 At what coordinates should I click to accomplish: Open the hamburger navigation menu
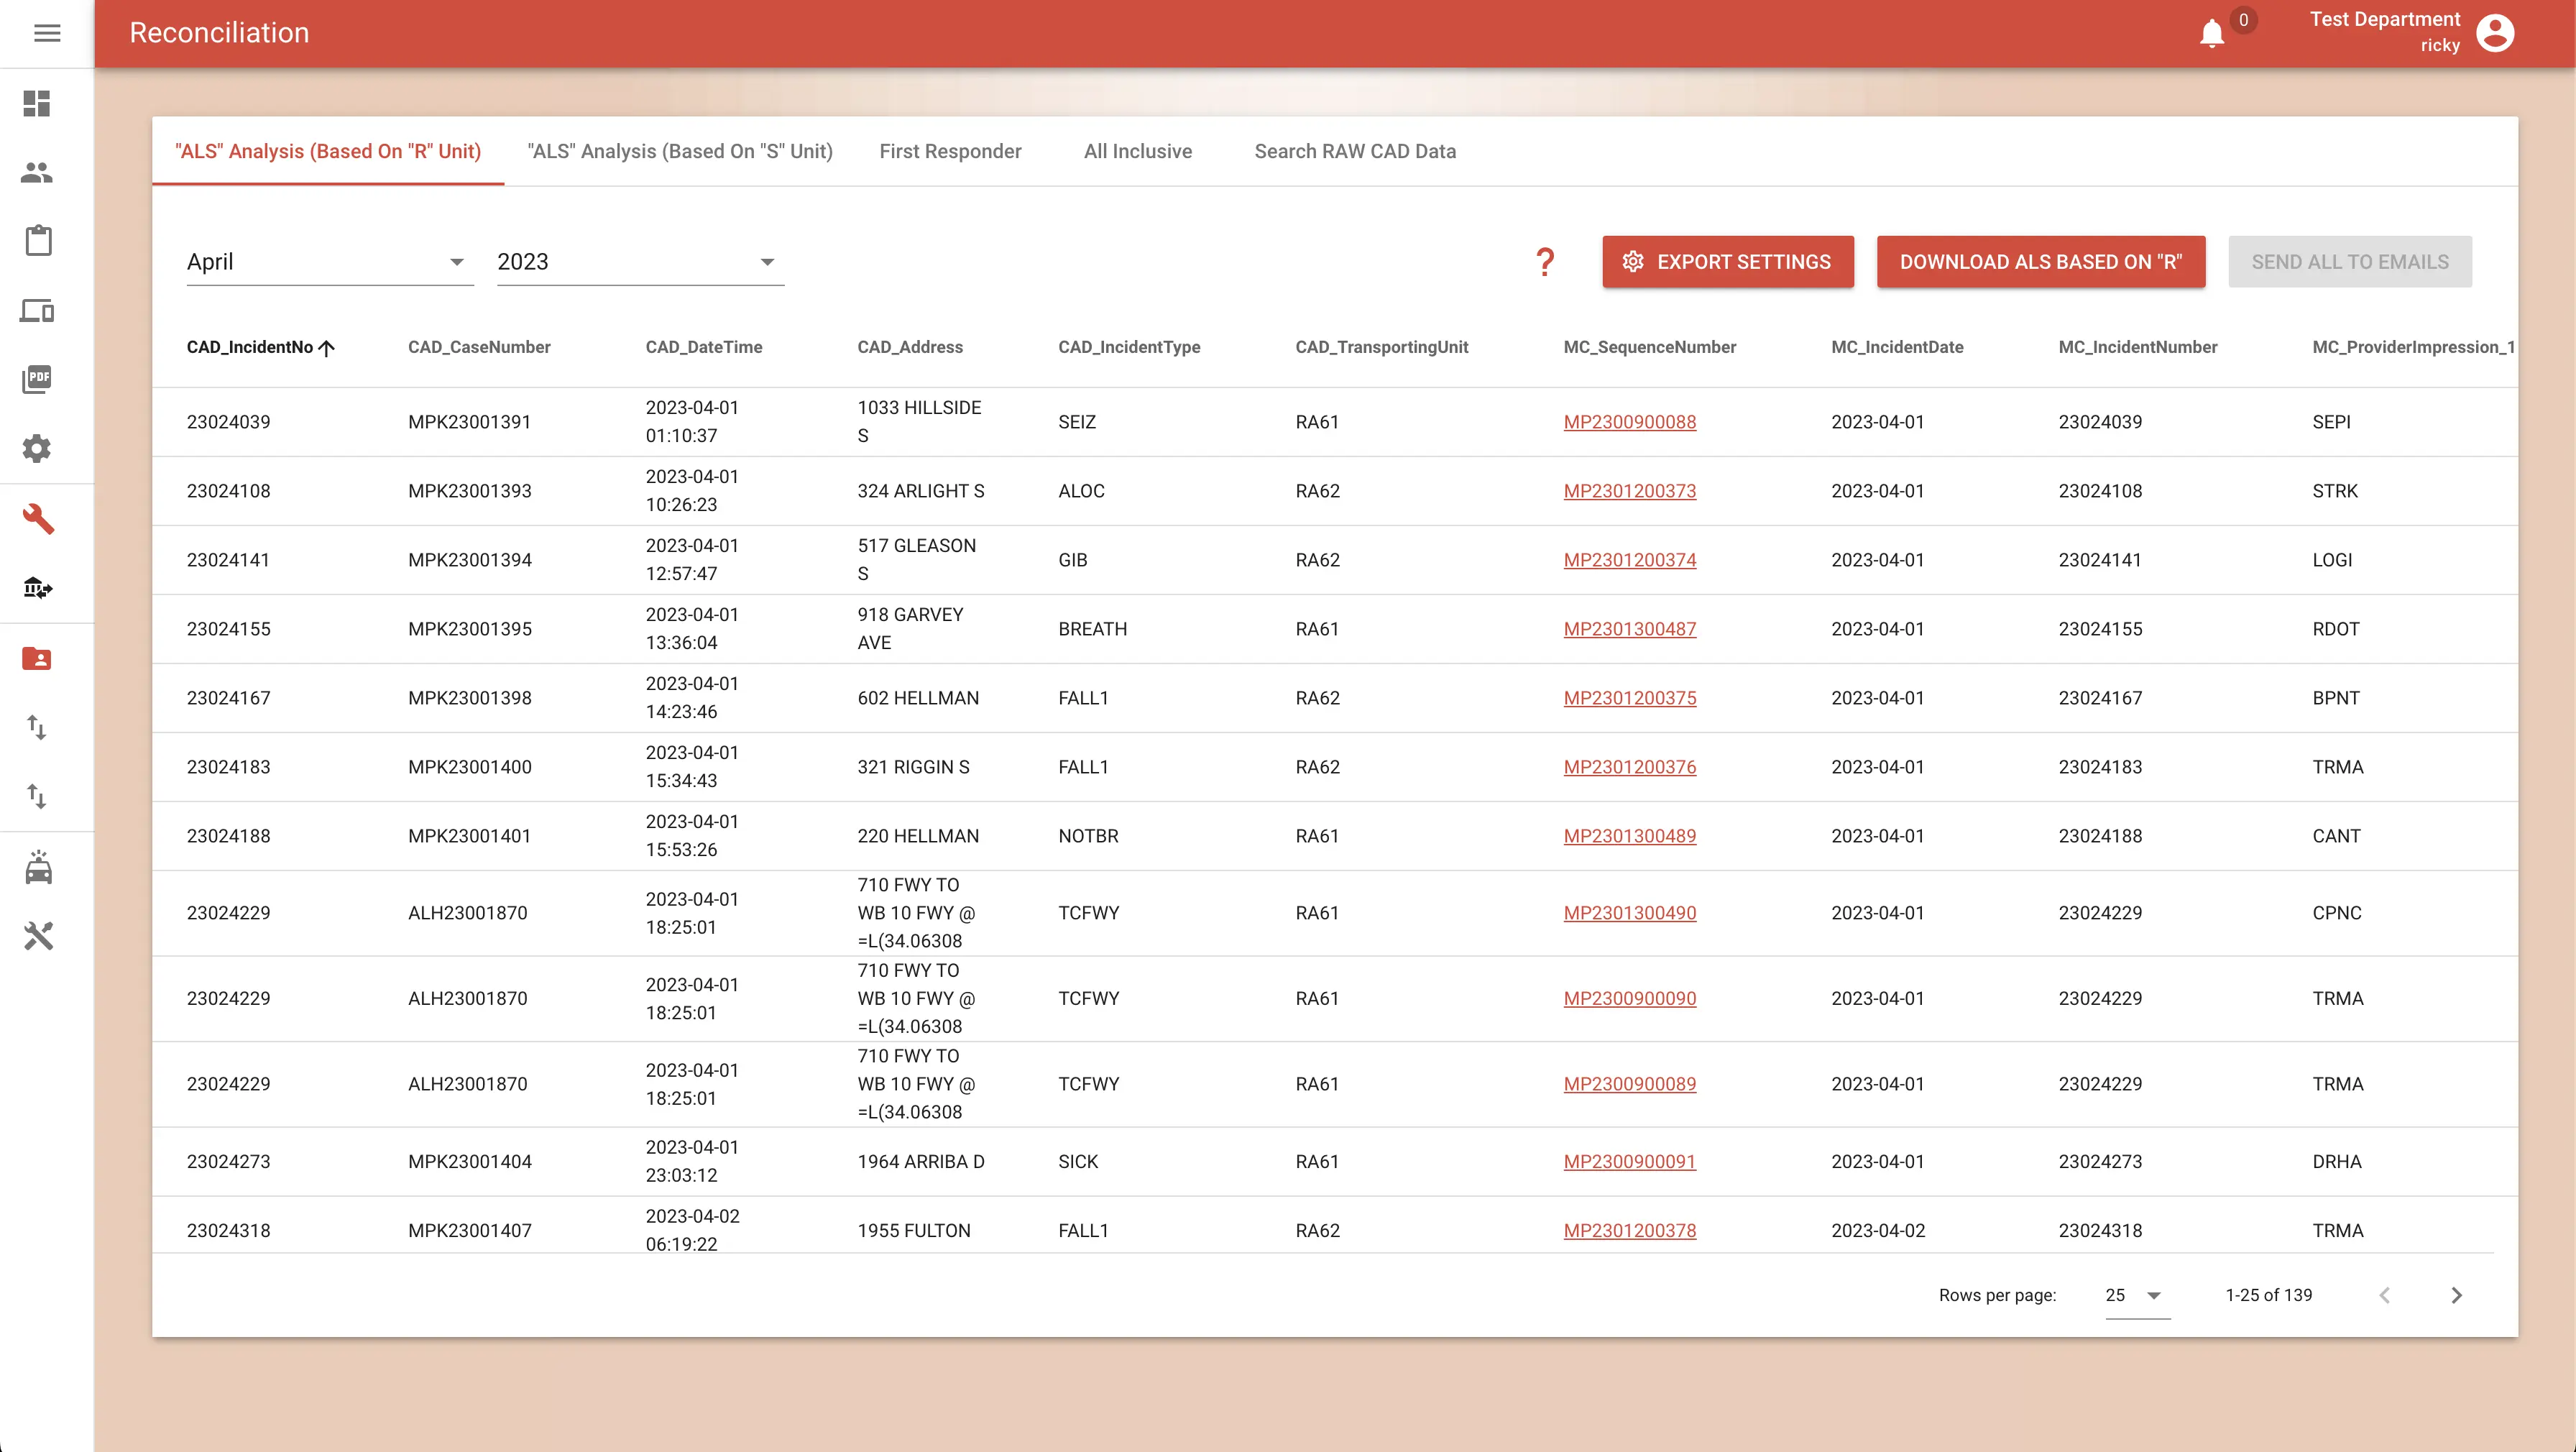pos(47,33)
